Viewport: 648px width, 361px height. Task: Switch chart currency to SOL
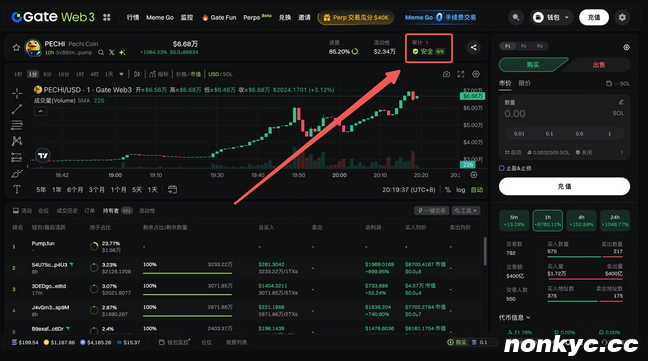point(228,74)
